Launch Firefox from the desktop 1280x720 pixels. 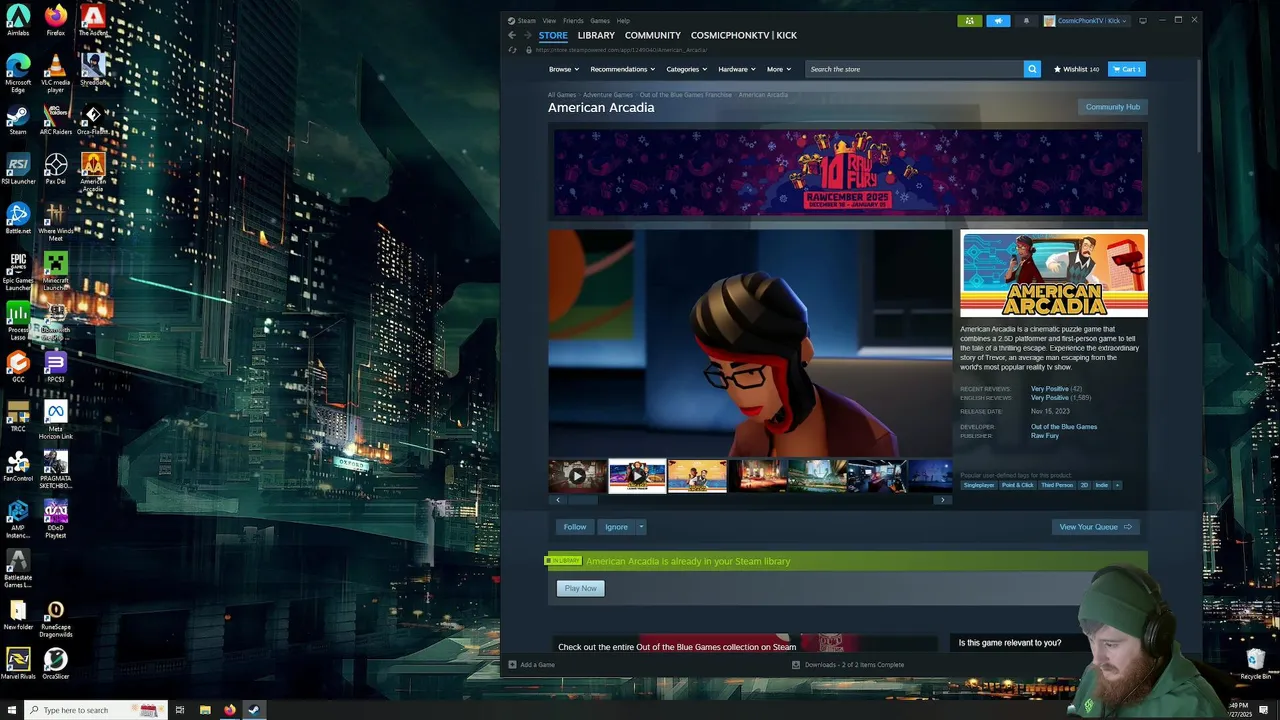56,21
